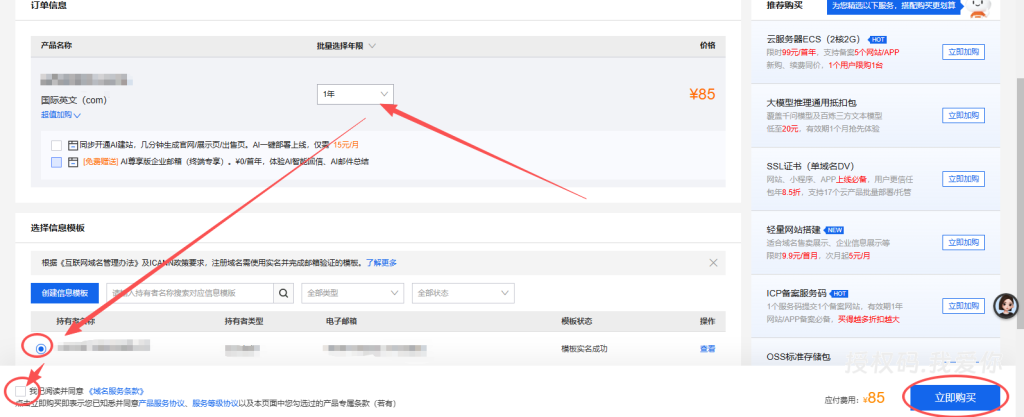
Task: Click the 创建信息模板 button
Action: point(64,294)
